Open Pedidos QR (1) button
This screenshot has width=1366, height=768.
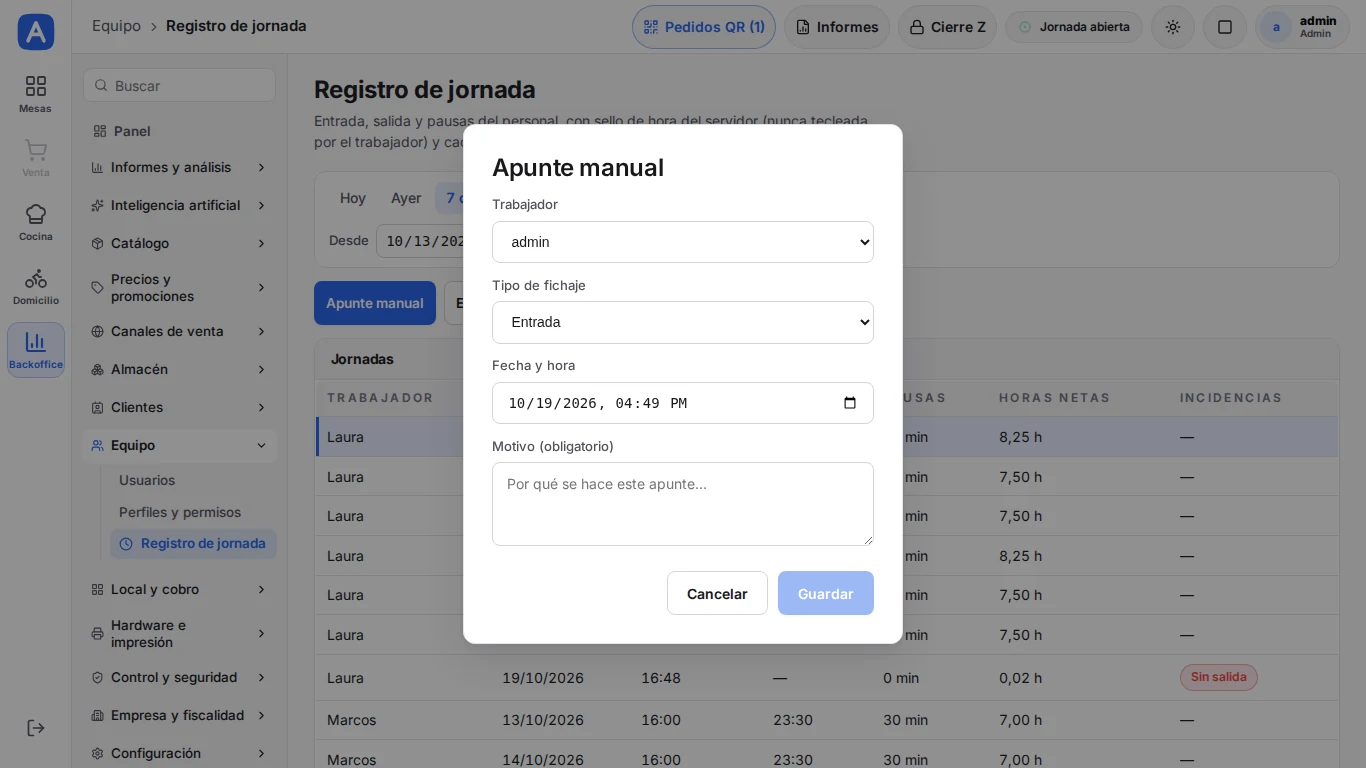[x=704, y=27]
